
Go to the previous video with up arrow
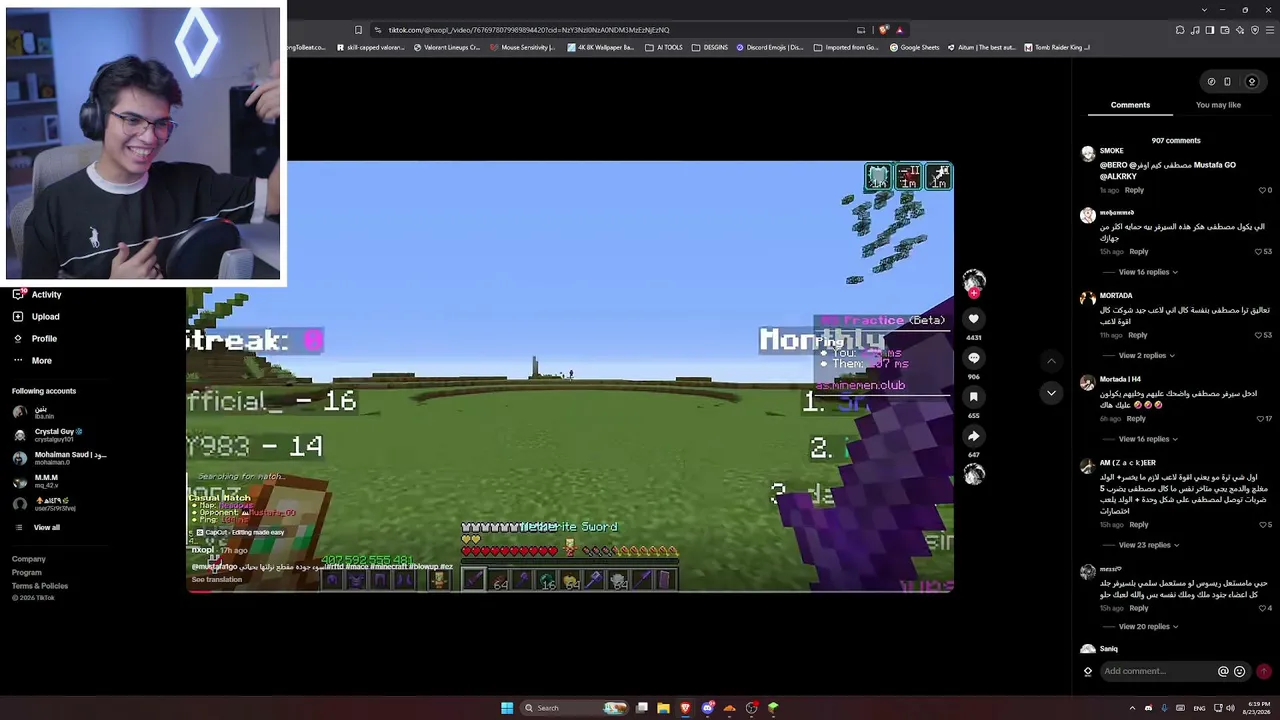[x=1051, y=360]
